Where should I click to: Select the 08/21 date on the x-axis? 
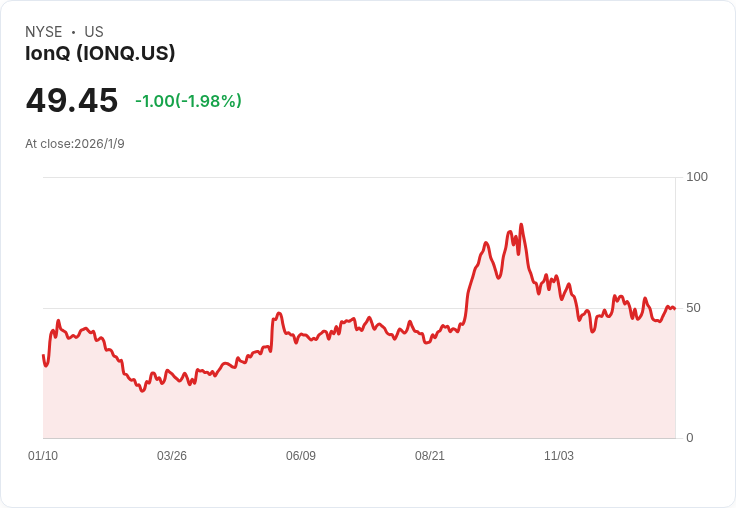pyautogui.click(x=430, y=456)
